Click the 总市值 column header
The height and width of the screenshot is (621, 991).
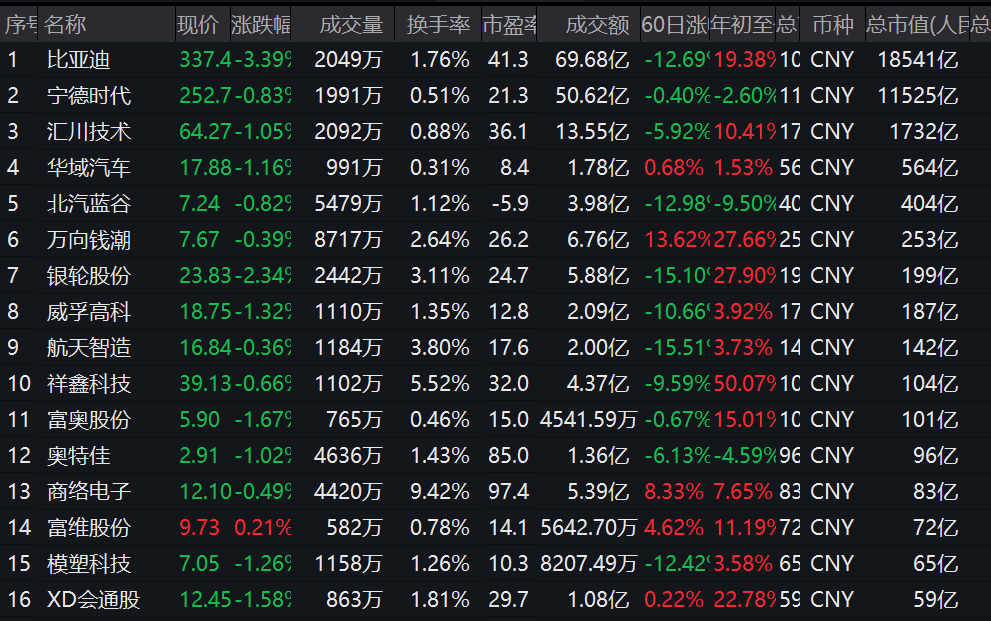coord(917,25)
